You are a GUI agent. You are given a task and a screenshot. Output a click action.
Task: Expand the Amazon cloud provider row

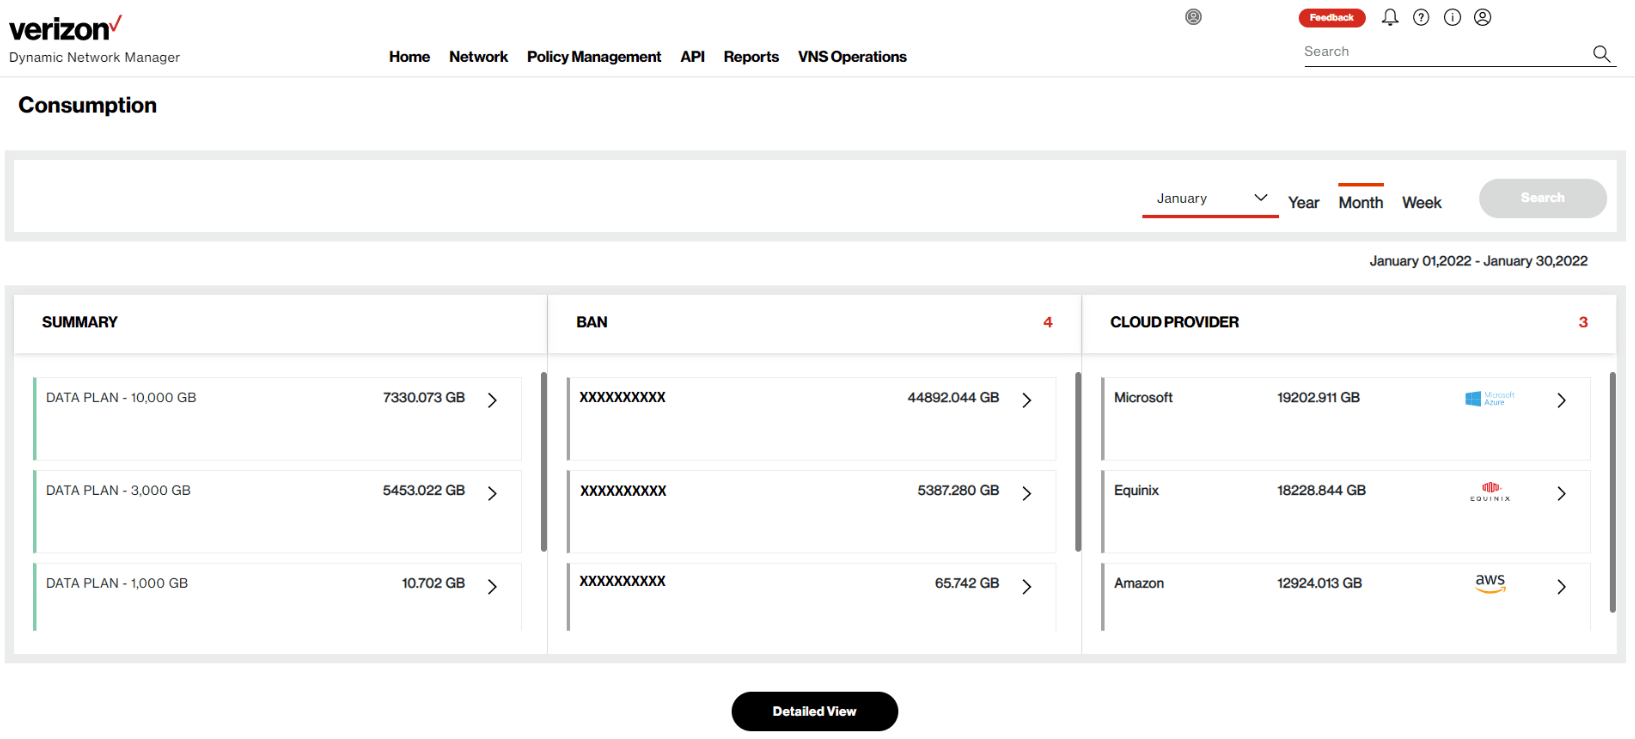[1561, 587]
